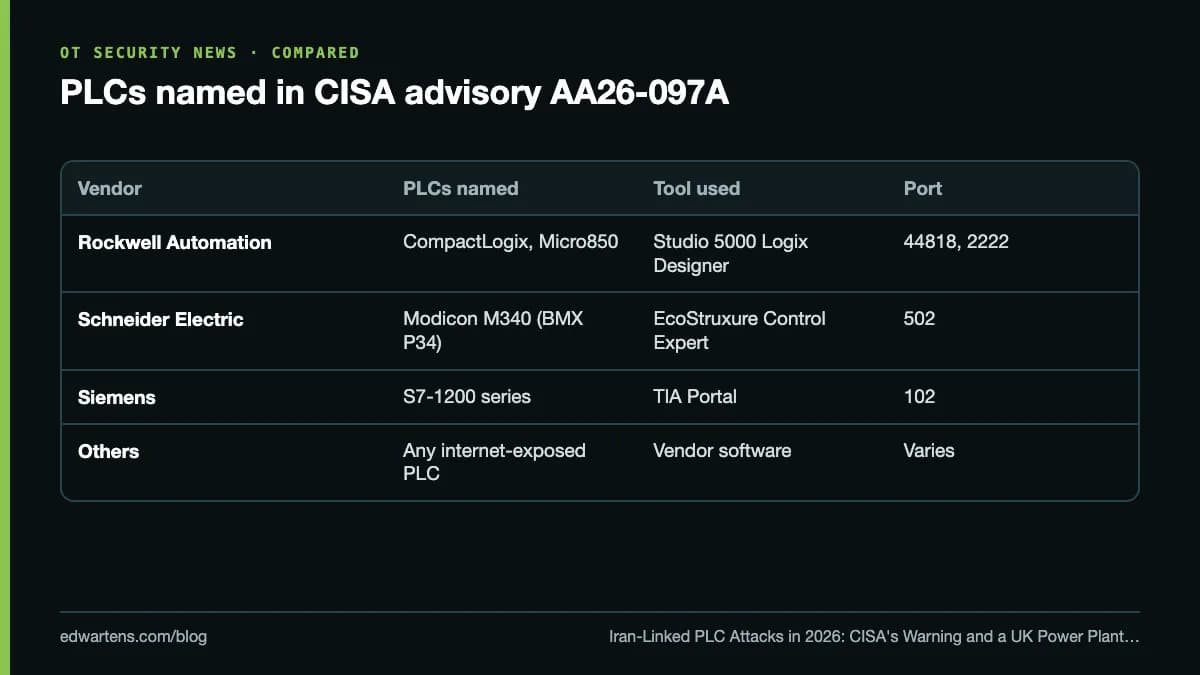Click the 'Others' vendor cell

(x=109, y=451)
